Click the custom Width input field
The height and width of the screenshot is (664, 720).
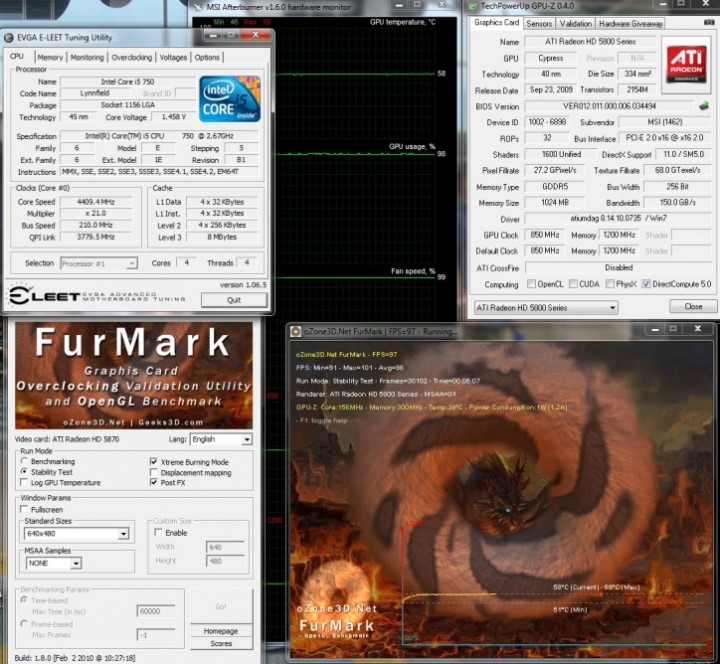(225, 547)
